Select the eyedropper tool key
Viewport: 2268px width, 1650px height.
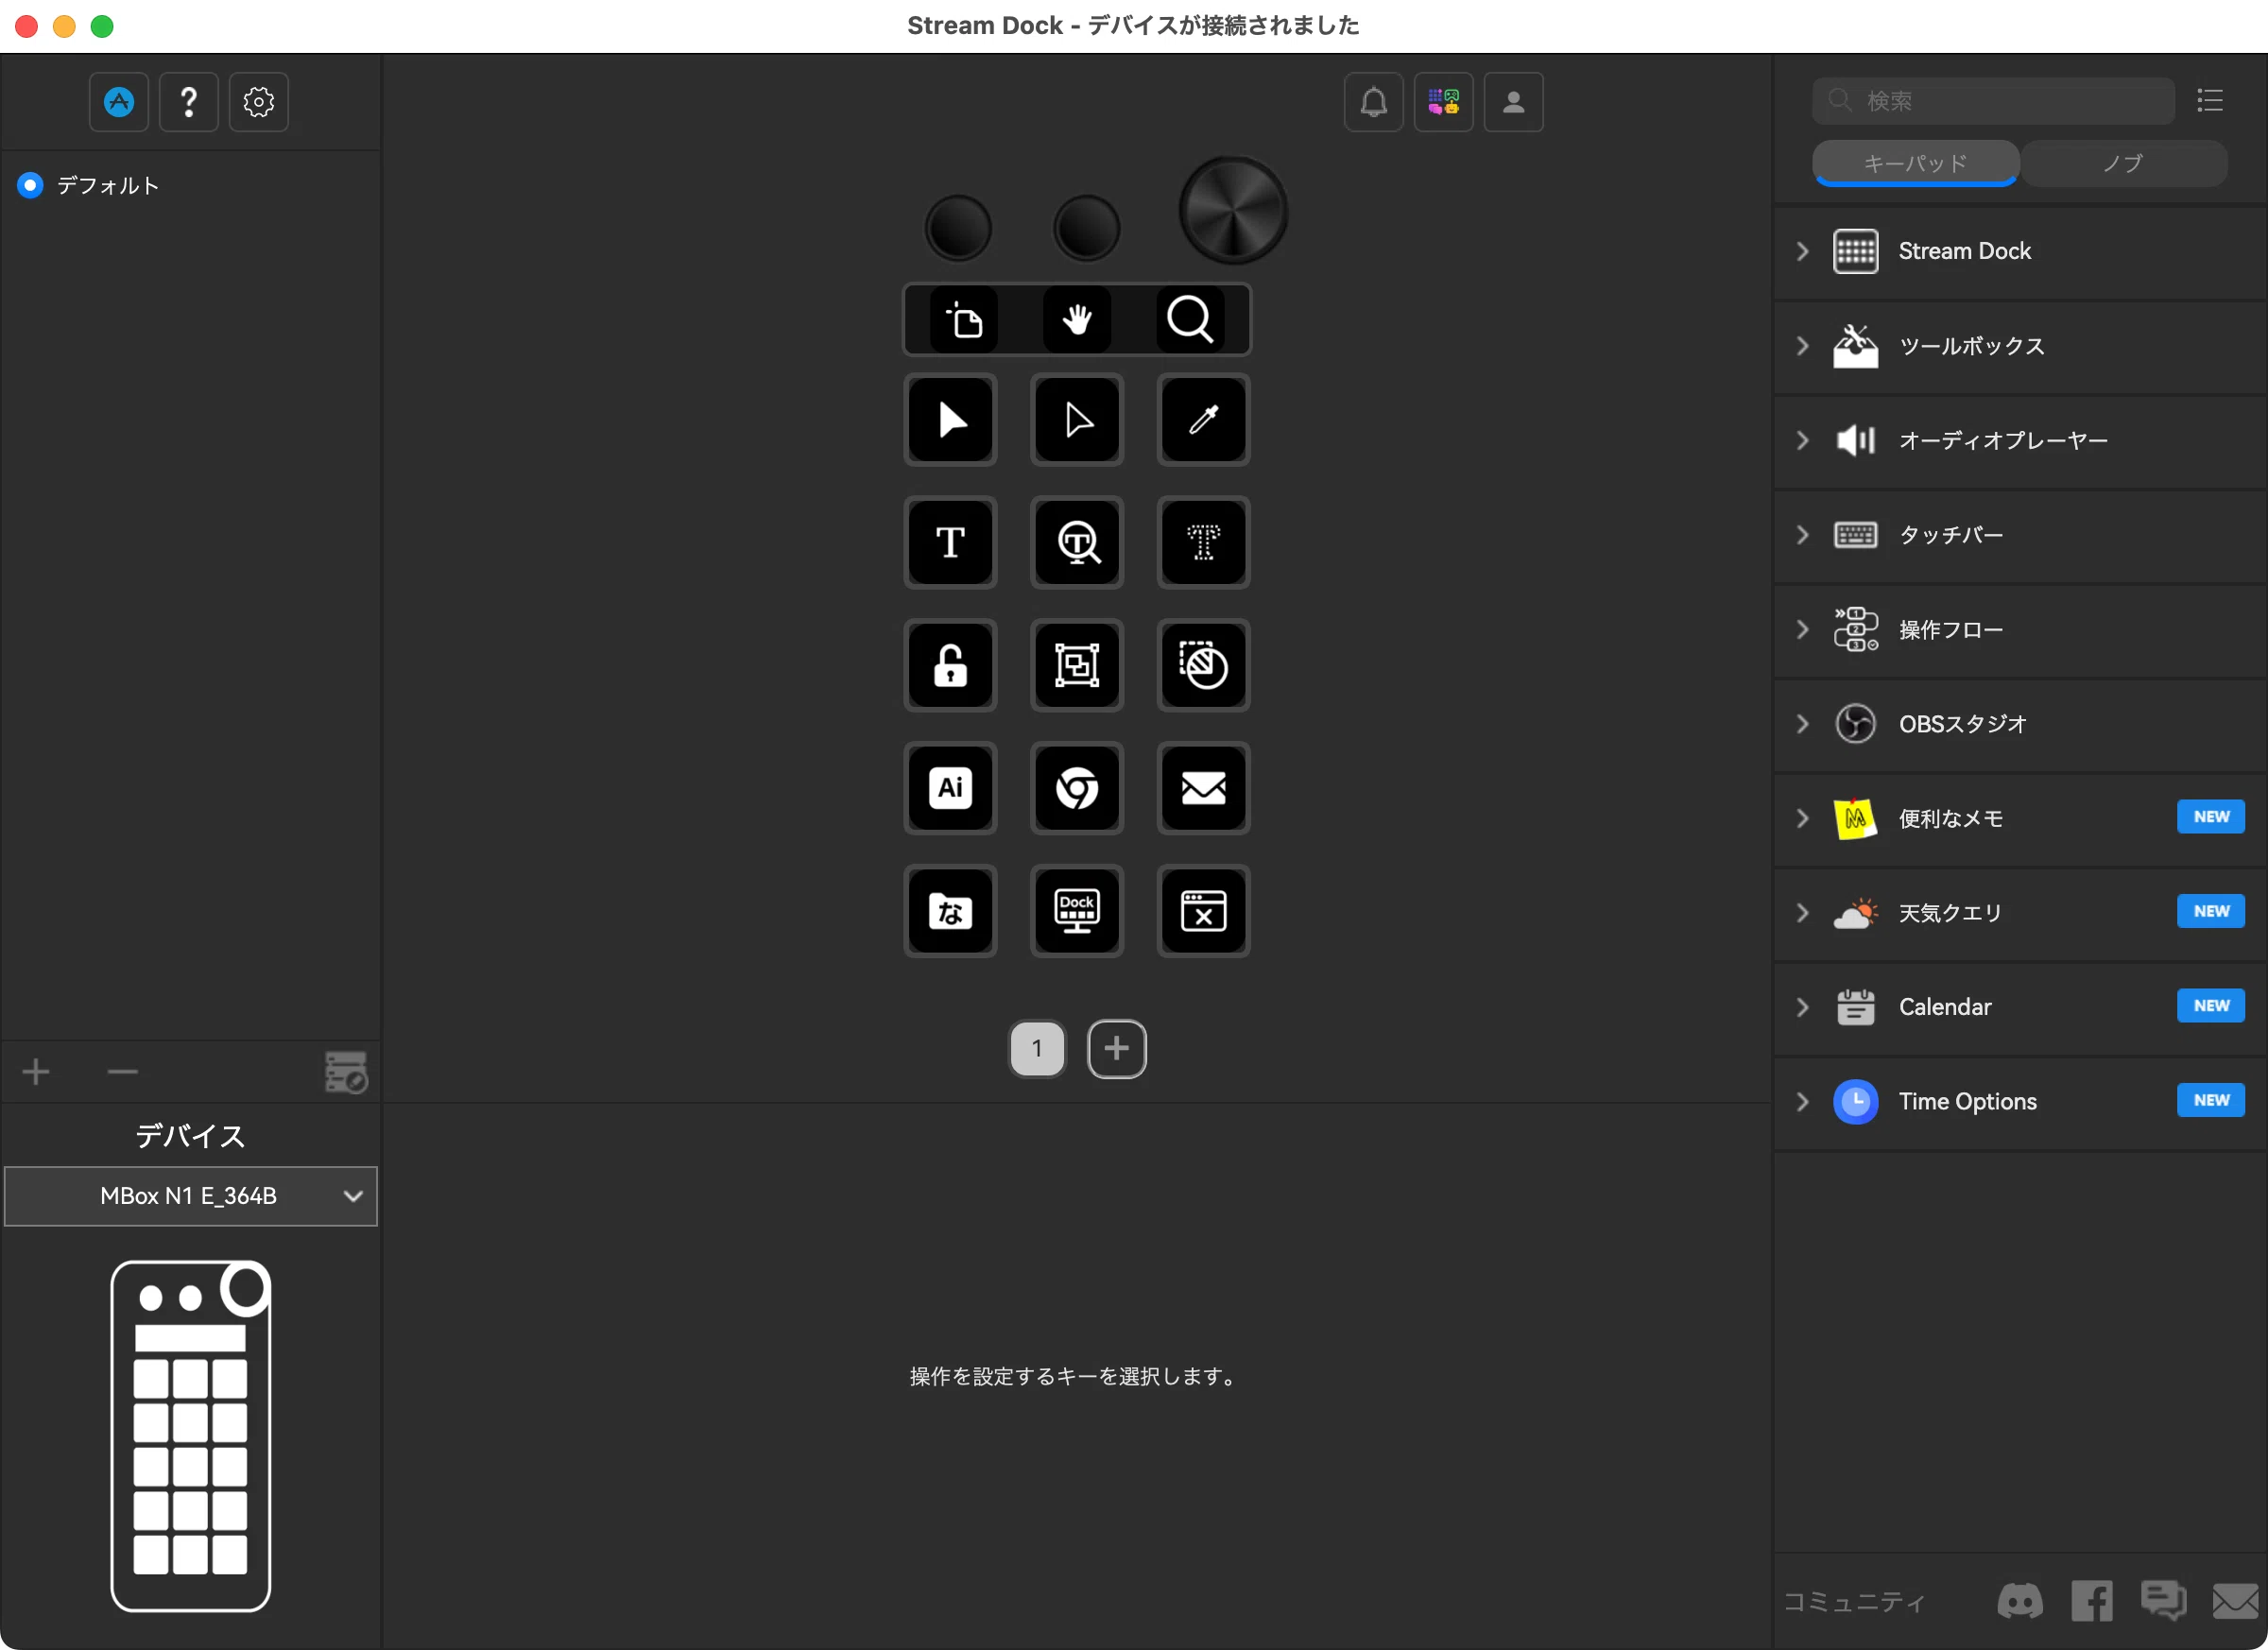click(x=1203, y=420)
